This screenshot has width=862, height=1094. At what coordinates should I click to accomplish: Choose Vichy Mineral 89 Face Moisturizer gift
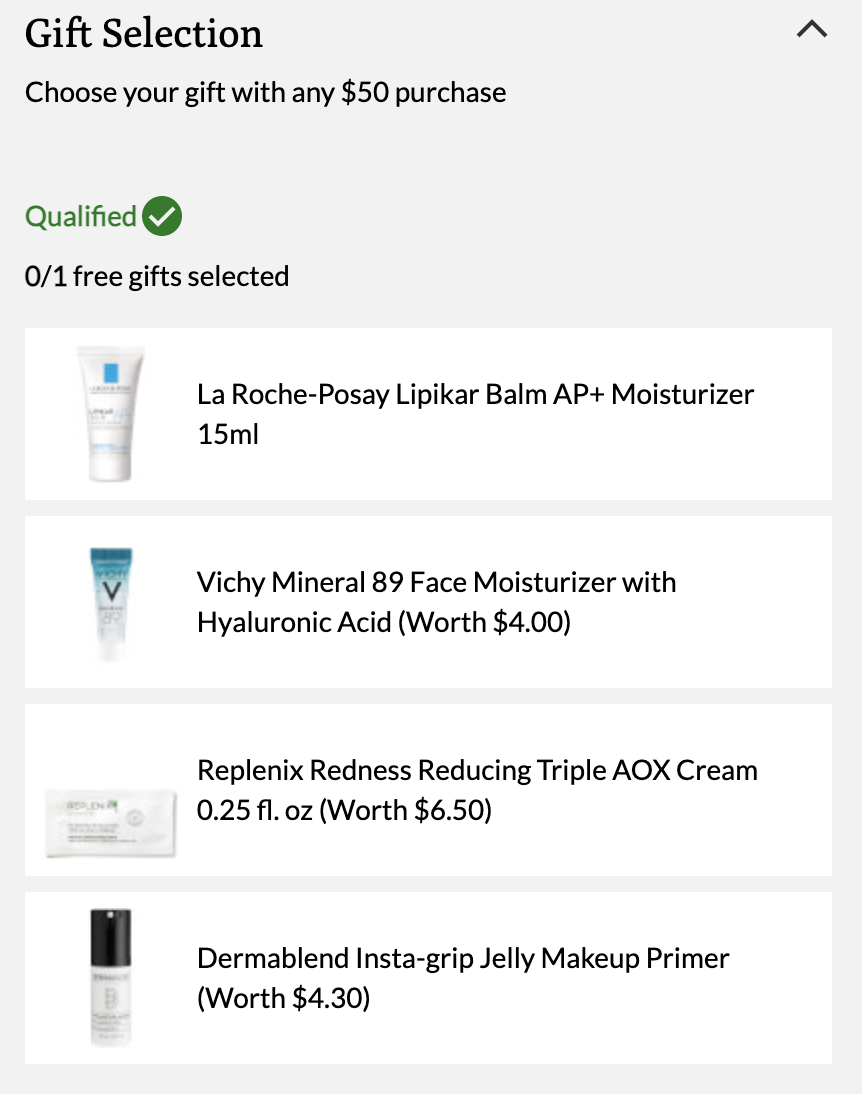tap(428, 602)
